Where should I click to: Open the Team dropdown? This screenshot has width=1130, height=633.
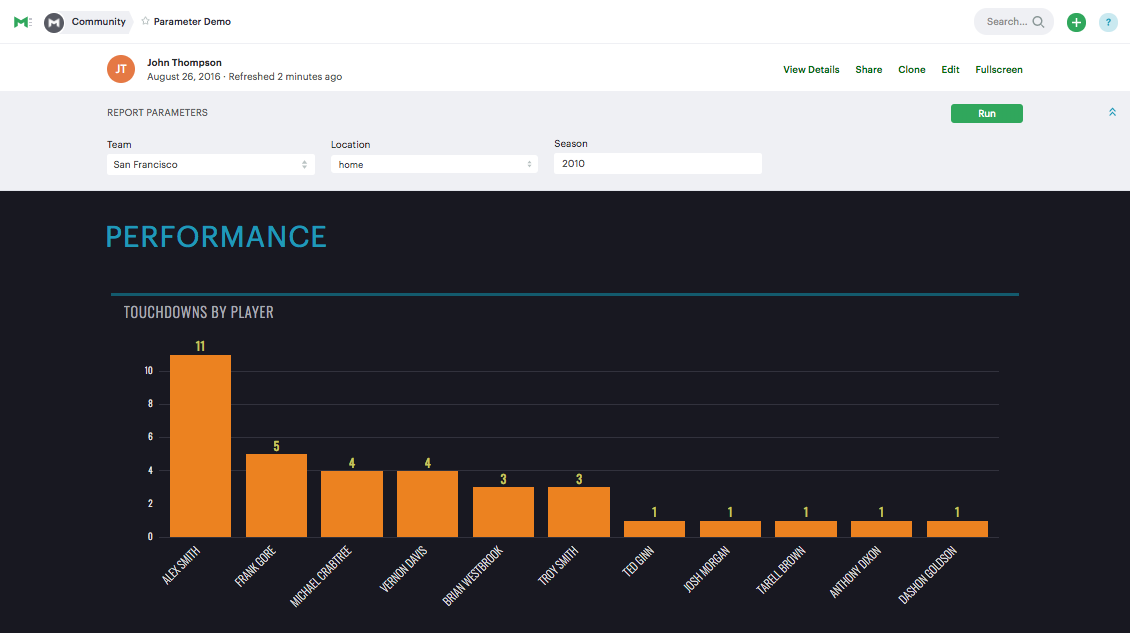tap(210, 164)
